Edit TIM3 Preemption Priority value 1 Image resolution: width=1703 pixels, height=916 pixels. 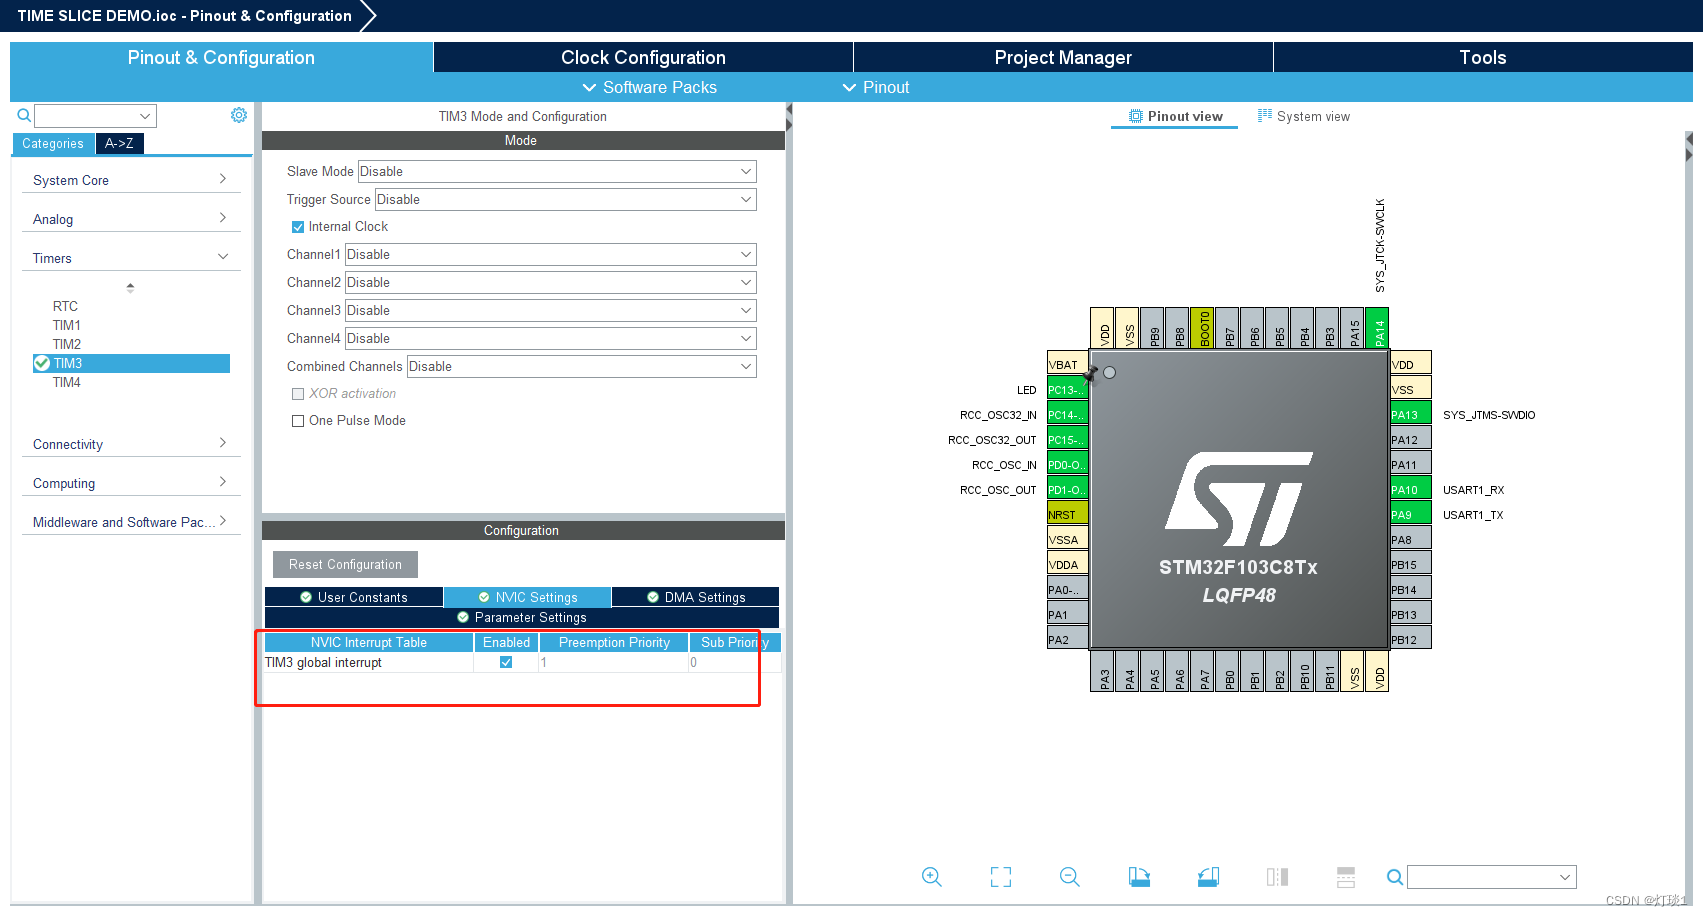click(x=613, y=662)
